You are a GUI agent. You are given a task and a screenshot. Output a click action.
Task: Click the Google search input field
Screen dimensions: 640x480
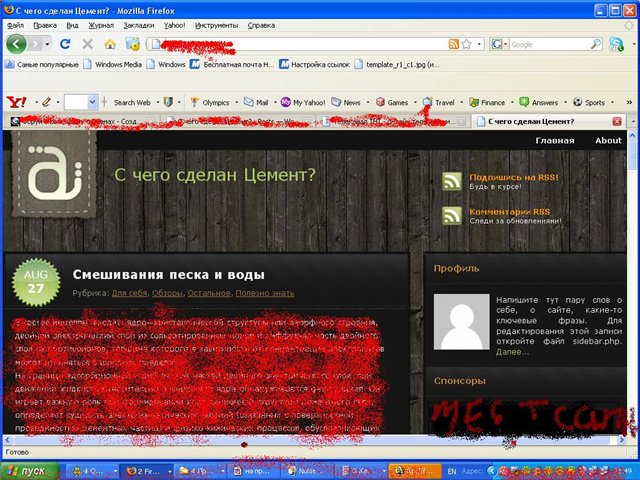point(548,44)
